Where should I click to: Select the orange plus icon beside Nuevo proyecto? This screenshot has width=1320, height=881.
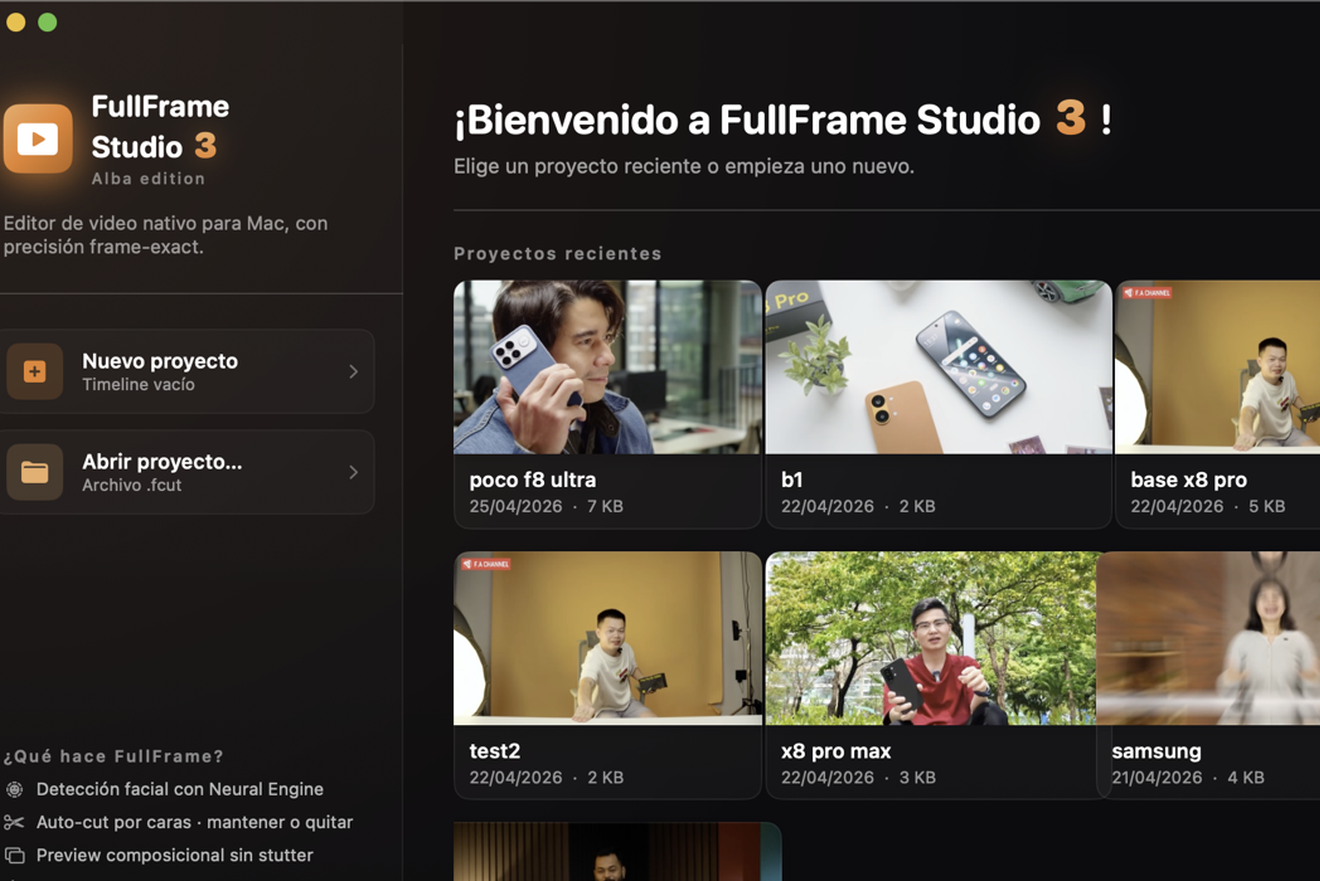pos(35,371)
